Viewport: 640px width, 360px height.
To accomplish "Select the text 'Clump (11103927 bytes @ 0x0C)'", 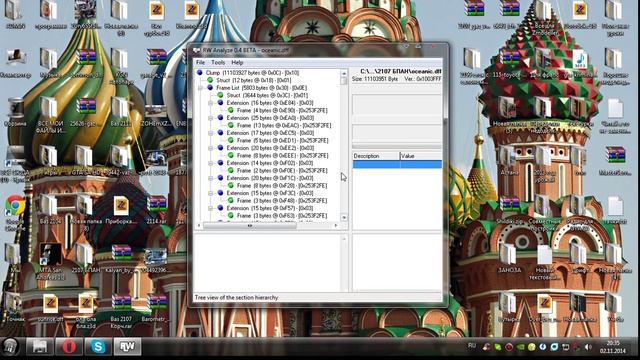I will coord(241,73).
